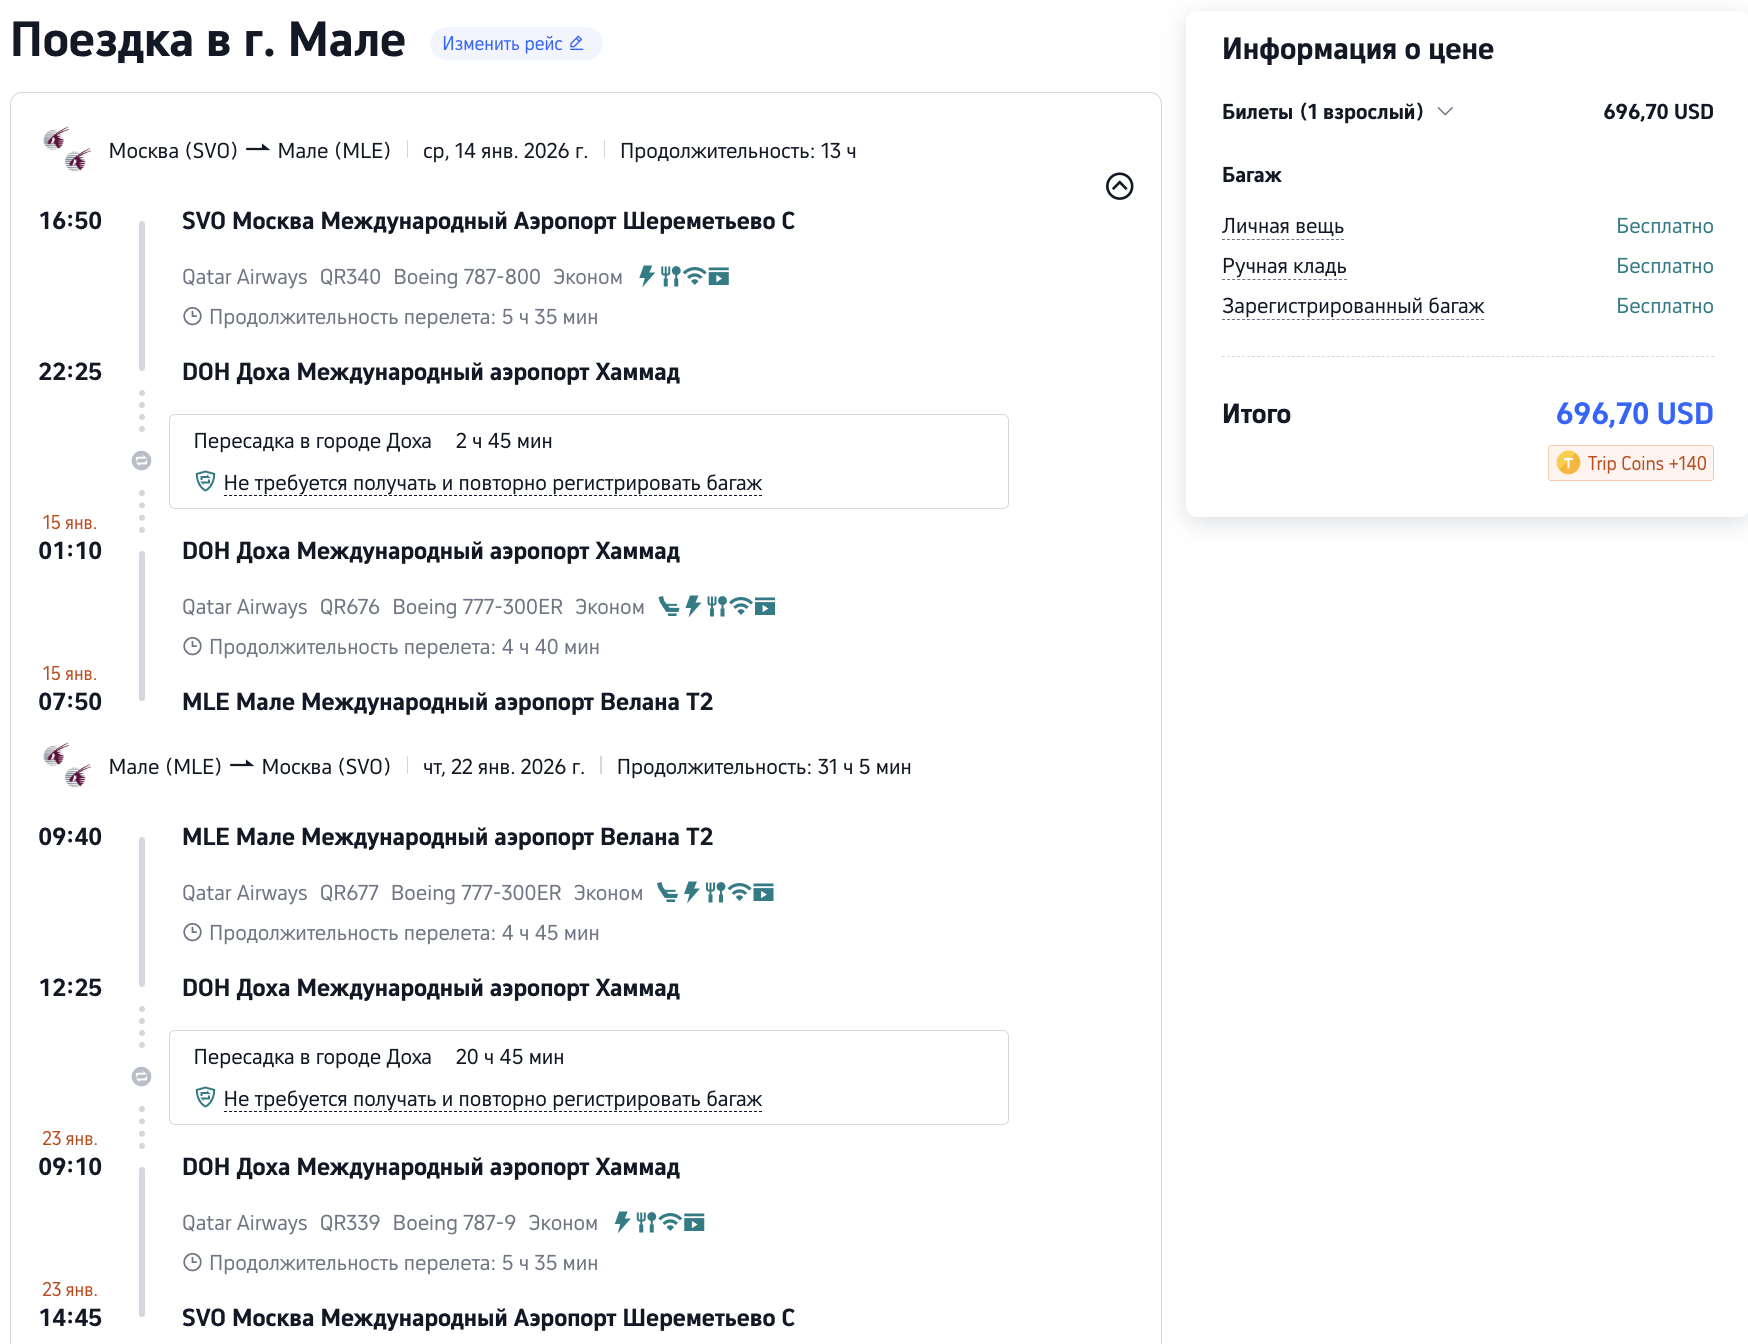
Task: Click the entertainment icon for flight QR677
Action: [764, 892]
